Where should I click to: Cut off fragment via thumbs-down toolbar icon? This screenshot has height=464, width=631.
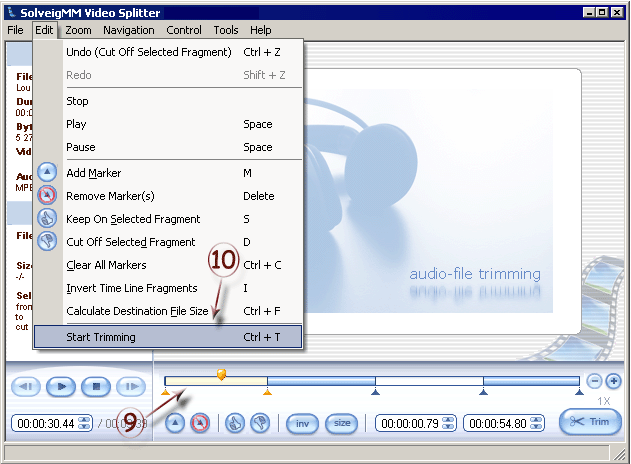point(260,423)
